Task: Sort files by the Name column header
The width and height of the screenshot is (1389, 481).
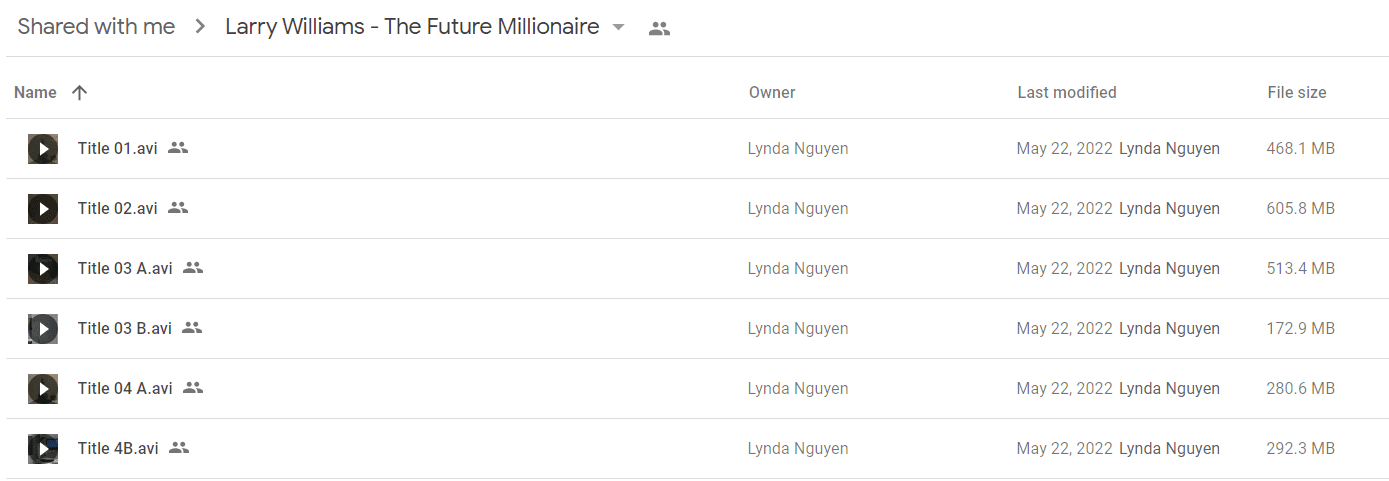Action: pos(35,92)
